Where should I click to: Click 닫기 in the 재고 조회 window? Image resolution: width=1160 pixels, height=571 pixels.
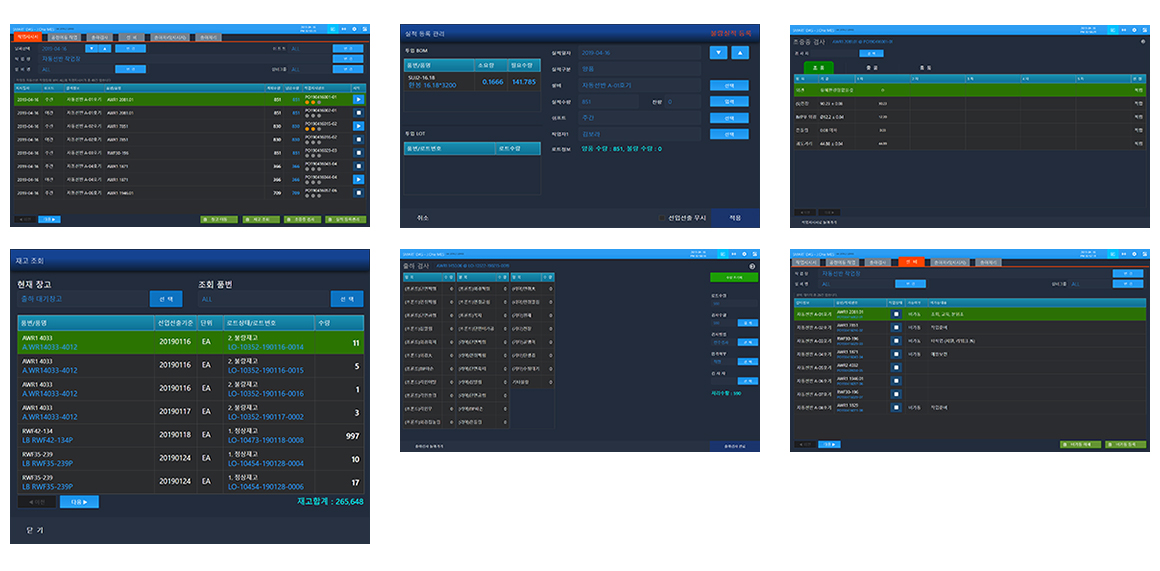pos(35,529)
